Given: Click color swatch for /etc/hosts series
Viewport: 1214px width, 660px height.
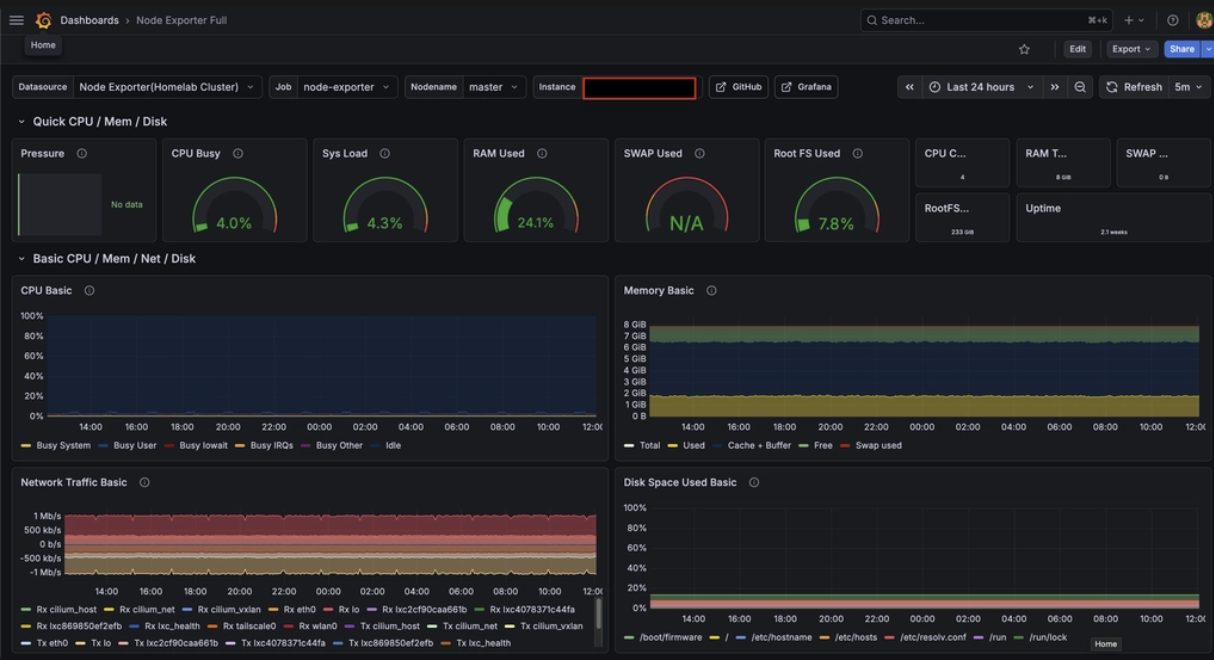Looking at the screenshot, I should [825, 638].
